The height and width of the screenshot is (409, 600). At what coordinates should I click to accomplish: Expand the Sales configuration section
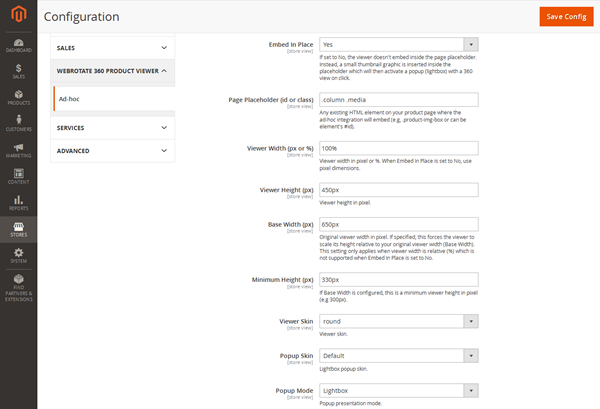[112, 46]
